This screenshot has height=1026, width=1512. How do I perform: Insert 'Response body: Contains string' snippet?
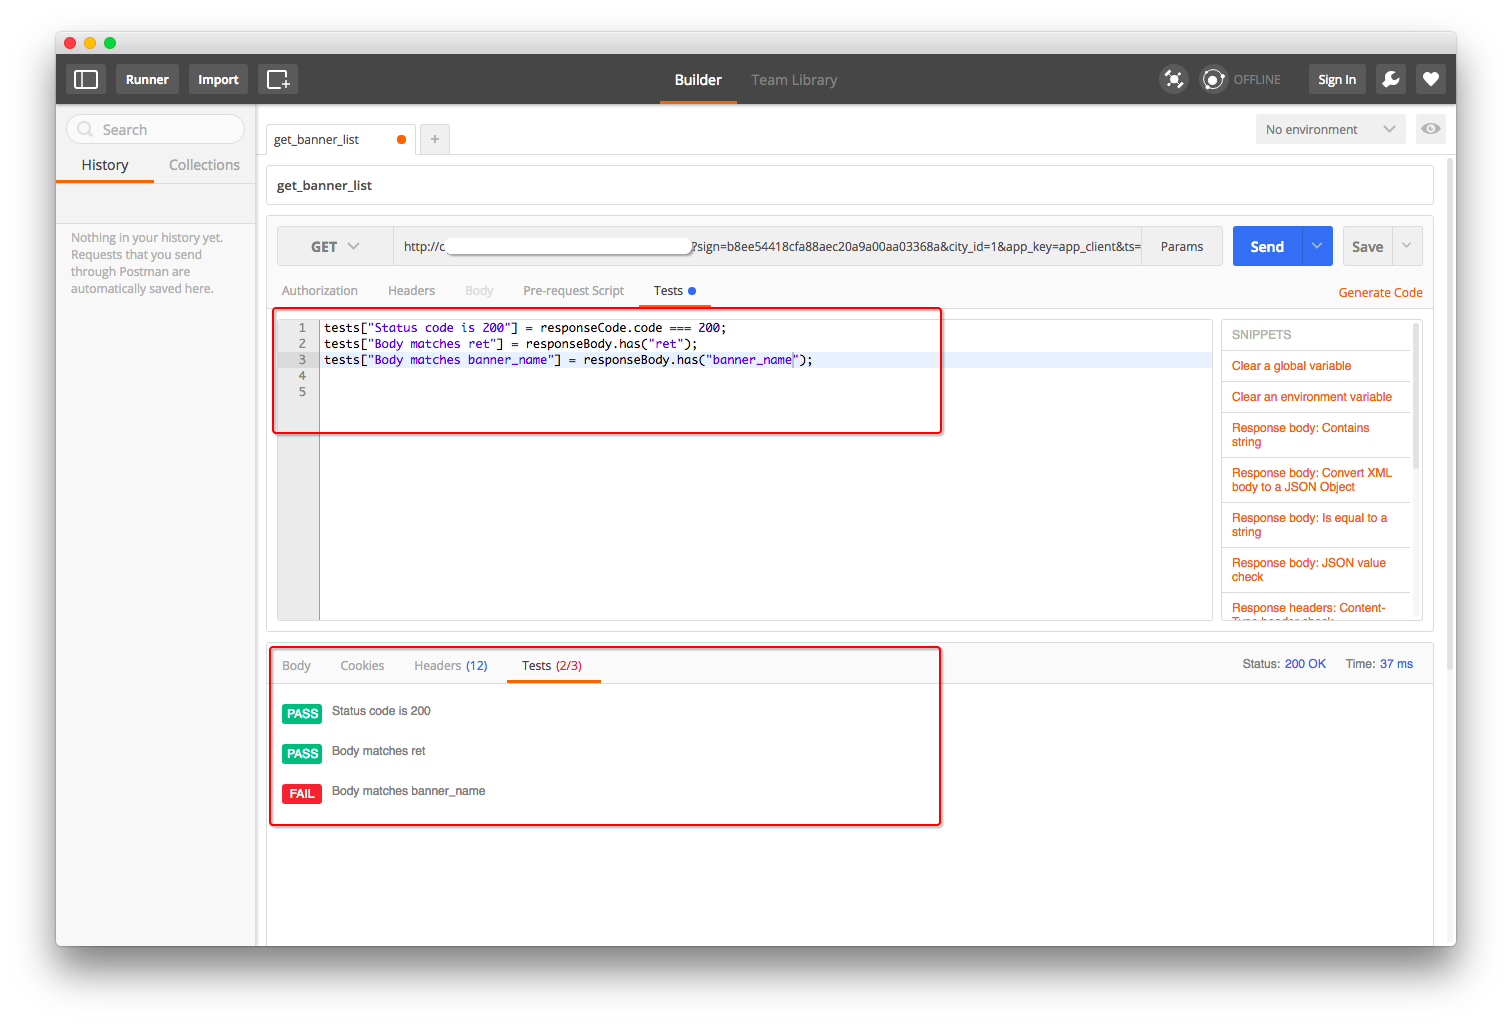point(1300,435)
